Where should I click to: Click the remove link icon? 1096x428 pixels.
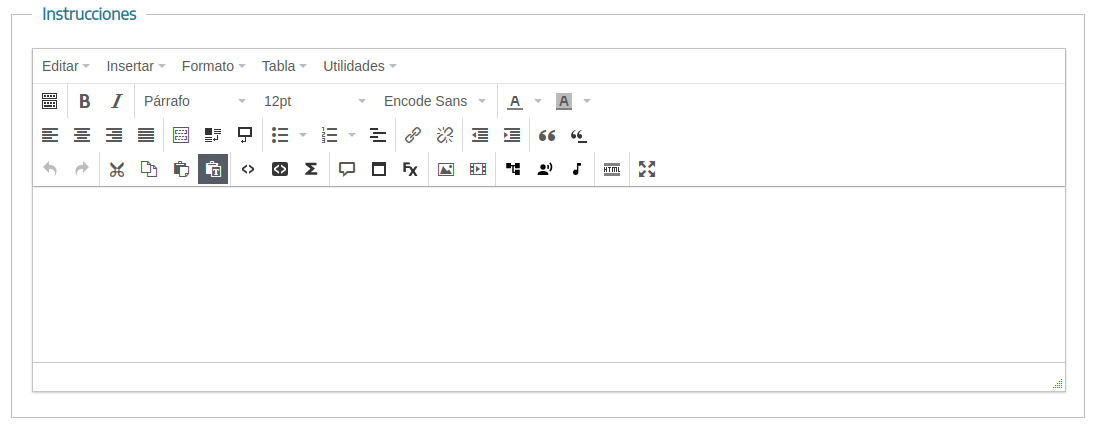[x=445, y=135]
